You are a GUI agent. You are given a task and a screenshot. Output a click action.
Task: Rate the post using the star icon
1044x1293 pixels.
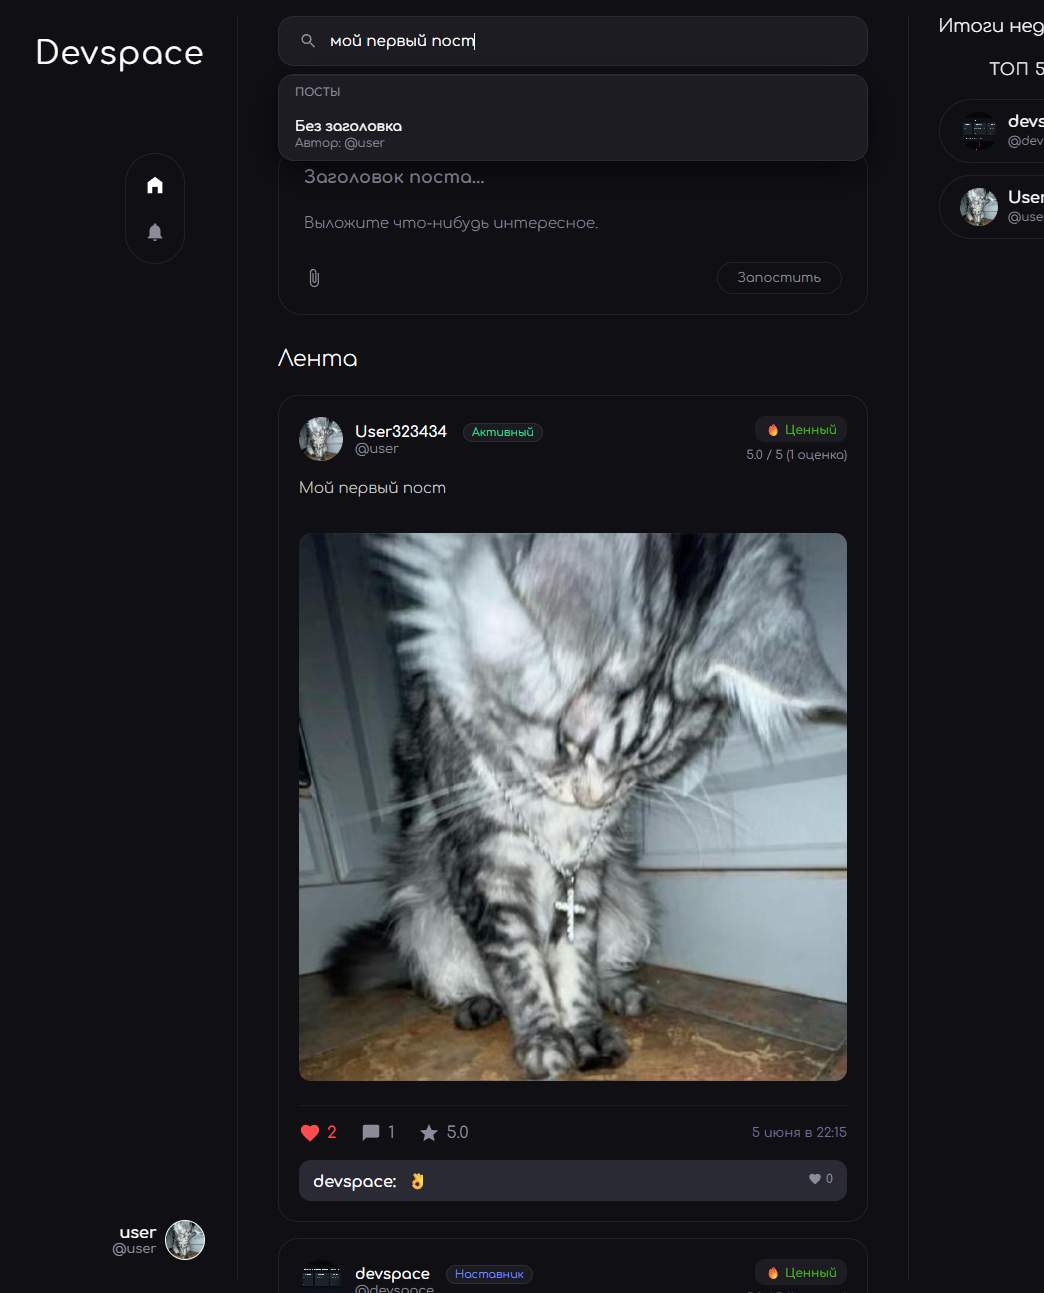pos(429,1132)
